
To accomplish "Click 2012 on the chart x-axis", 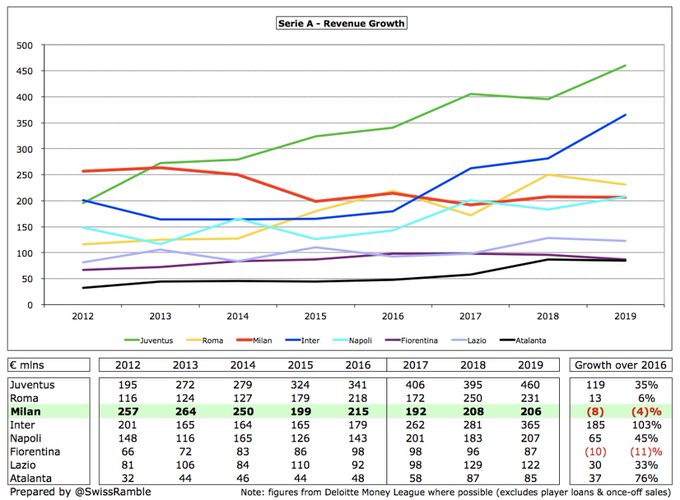I will (83, 316).
